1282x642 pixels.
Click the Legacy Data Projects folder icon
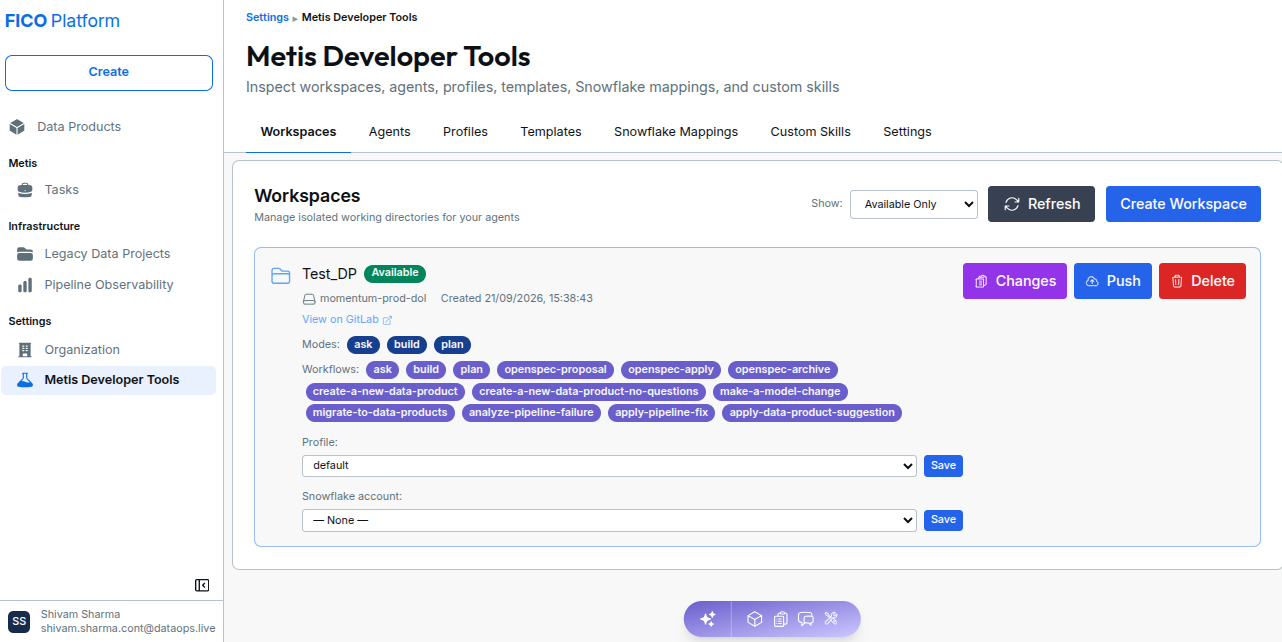[x=25, y=254]
